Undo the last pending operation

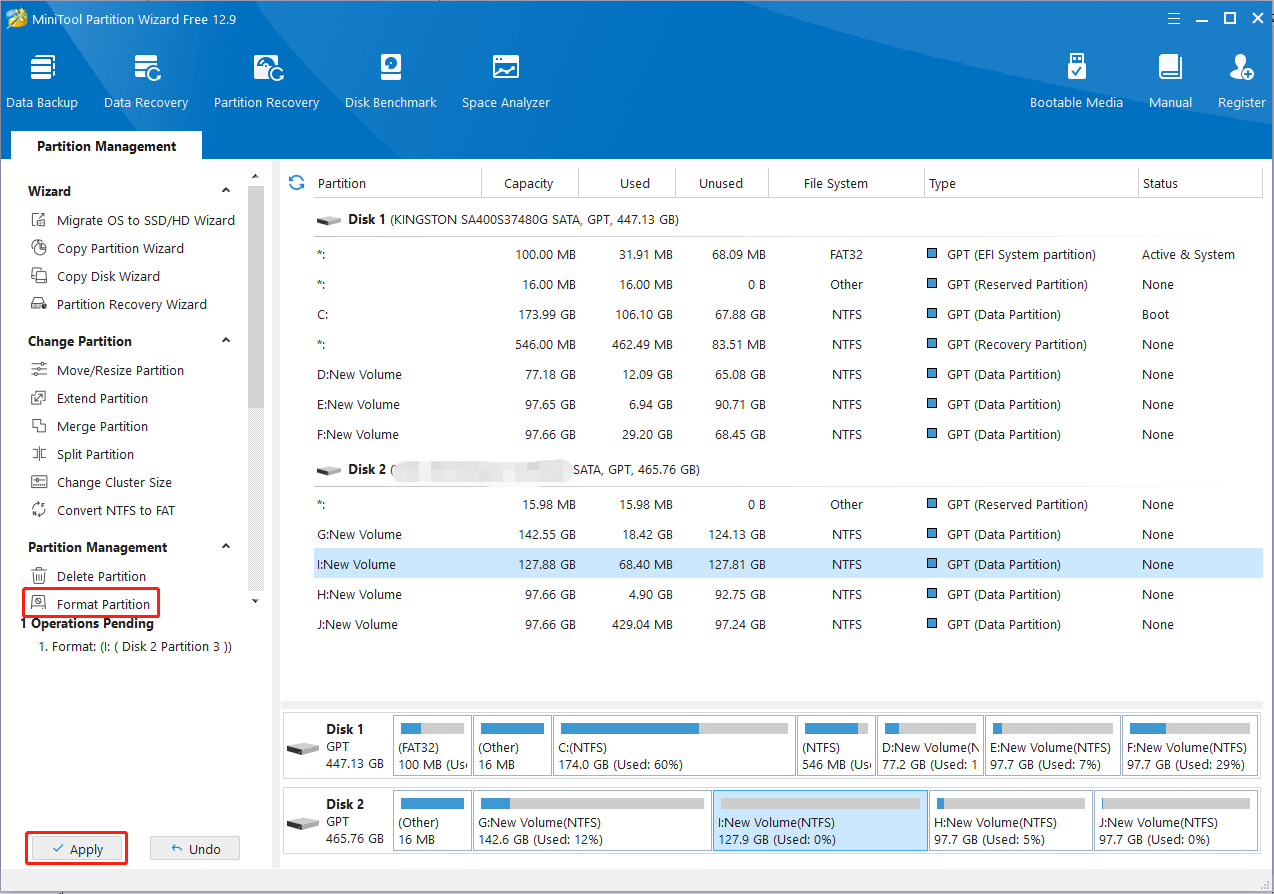(x=195, y=849)
